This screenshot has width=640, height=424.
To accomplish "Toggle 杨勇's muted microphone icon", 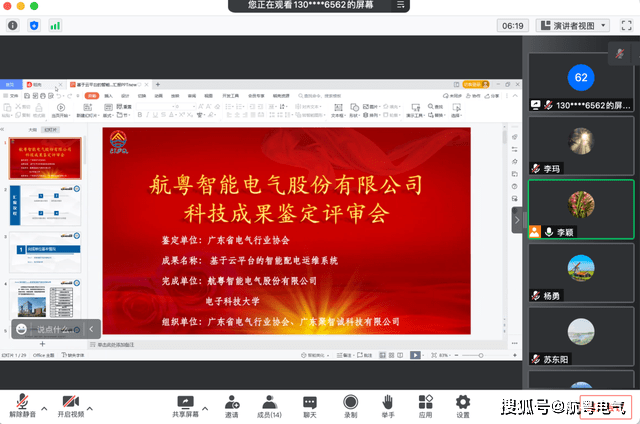I will [536, 295].
